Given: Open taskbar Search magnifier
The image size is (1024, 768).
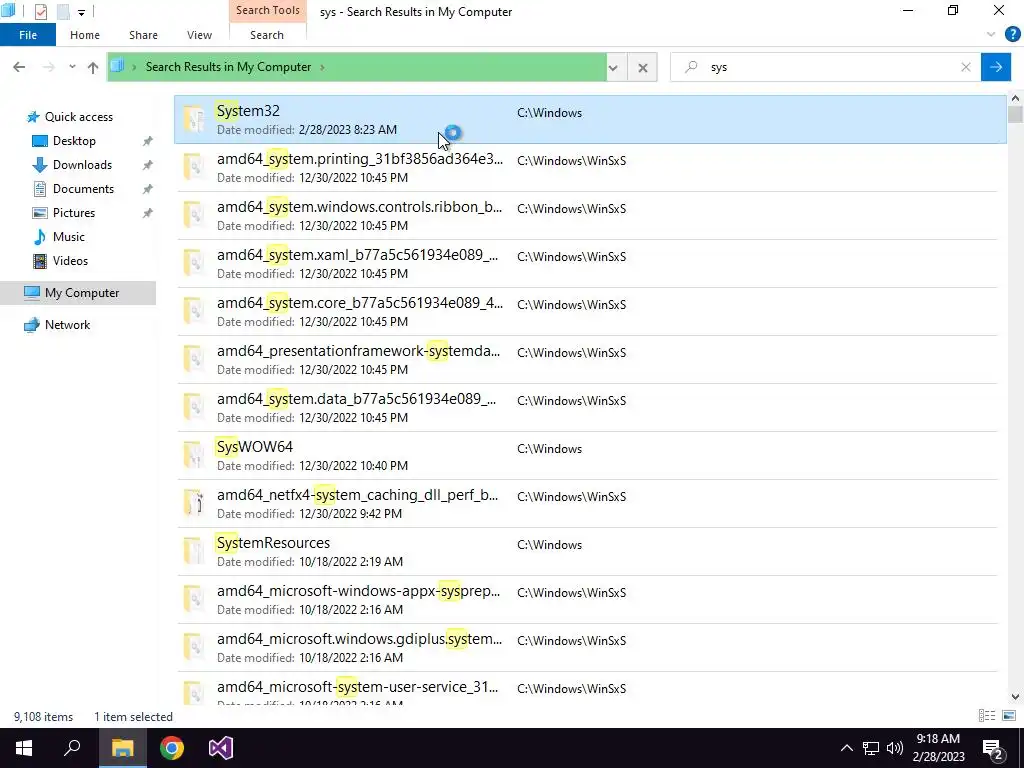Looking at the screenshot, I should pyautogui.click(x=72, y=748).
